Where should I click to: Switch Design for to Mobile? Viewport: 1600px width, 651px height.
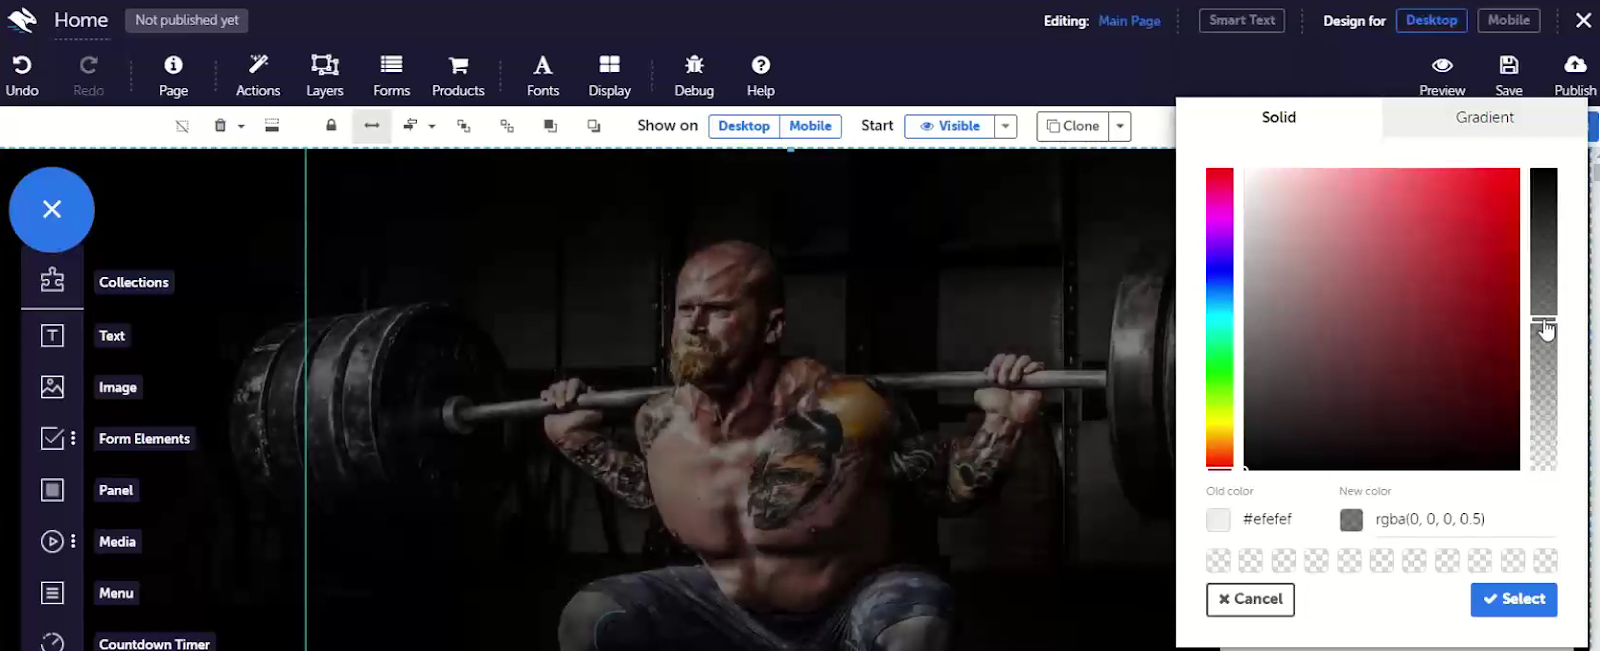tap(1508, 20)
